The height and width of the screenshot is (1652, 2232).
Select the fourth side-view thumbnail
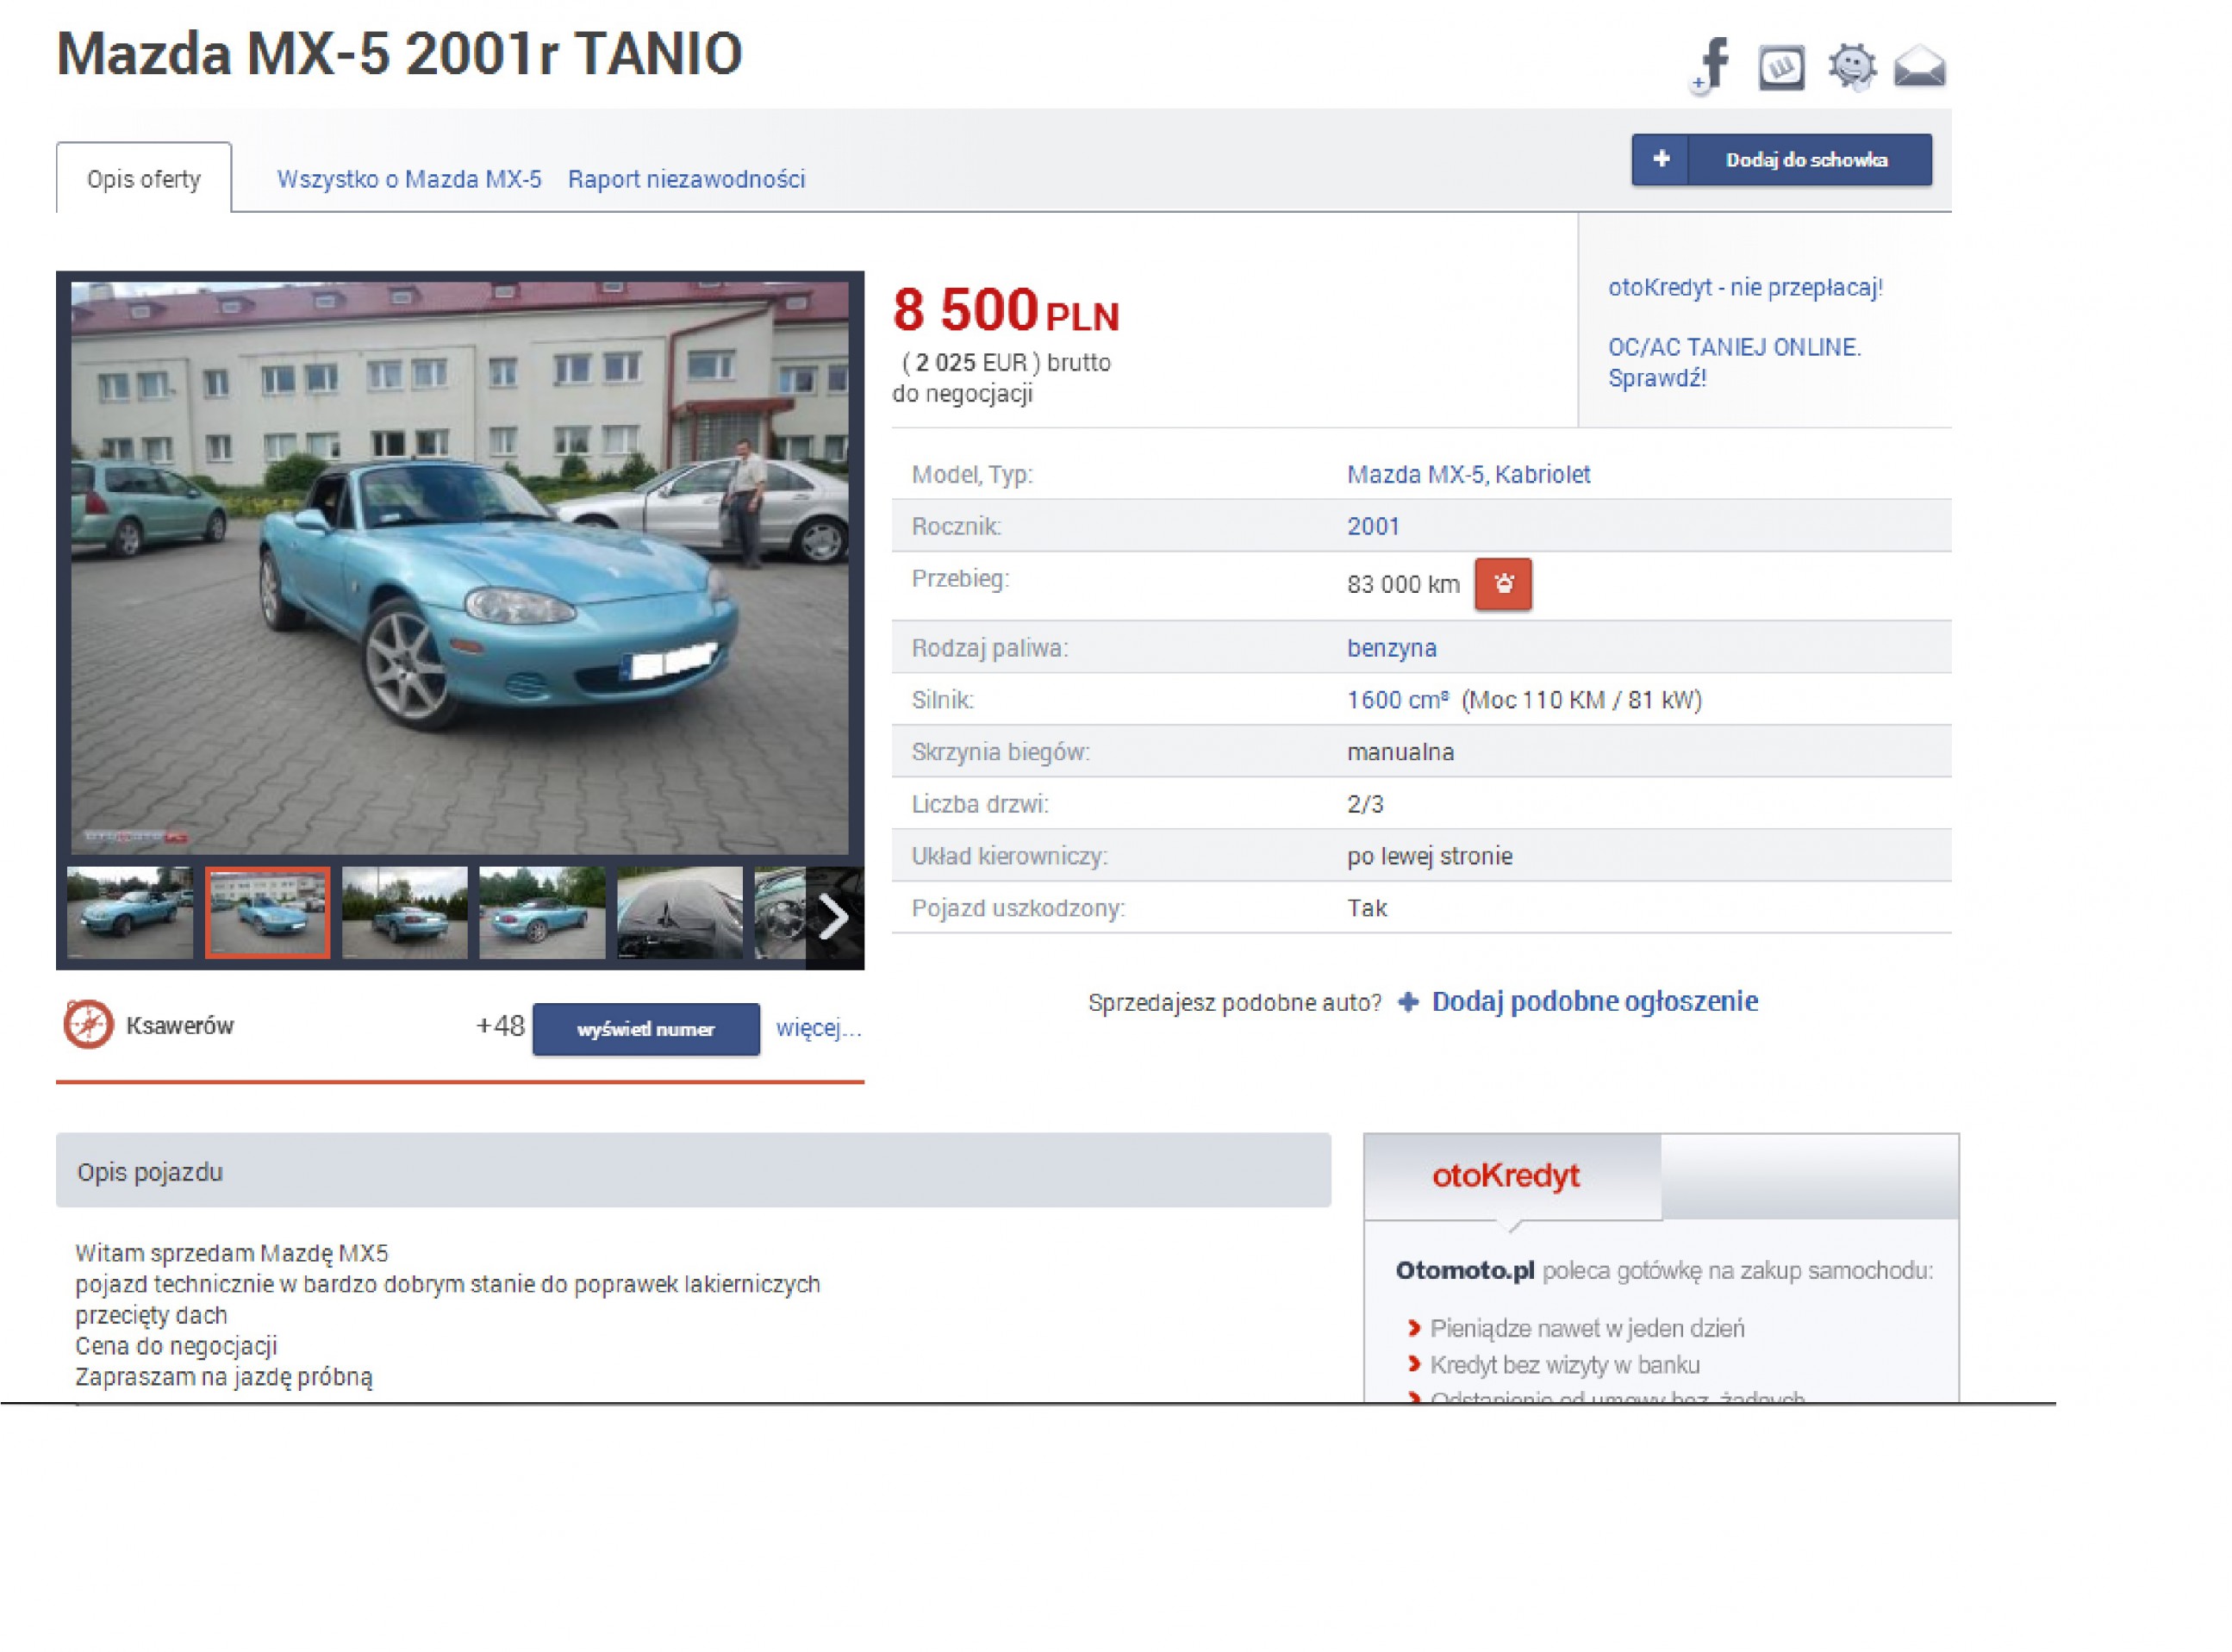pyautogui.click(x=542, y=913)
